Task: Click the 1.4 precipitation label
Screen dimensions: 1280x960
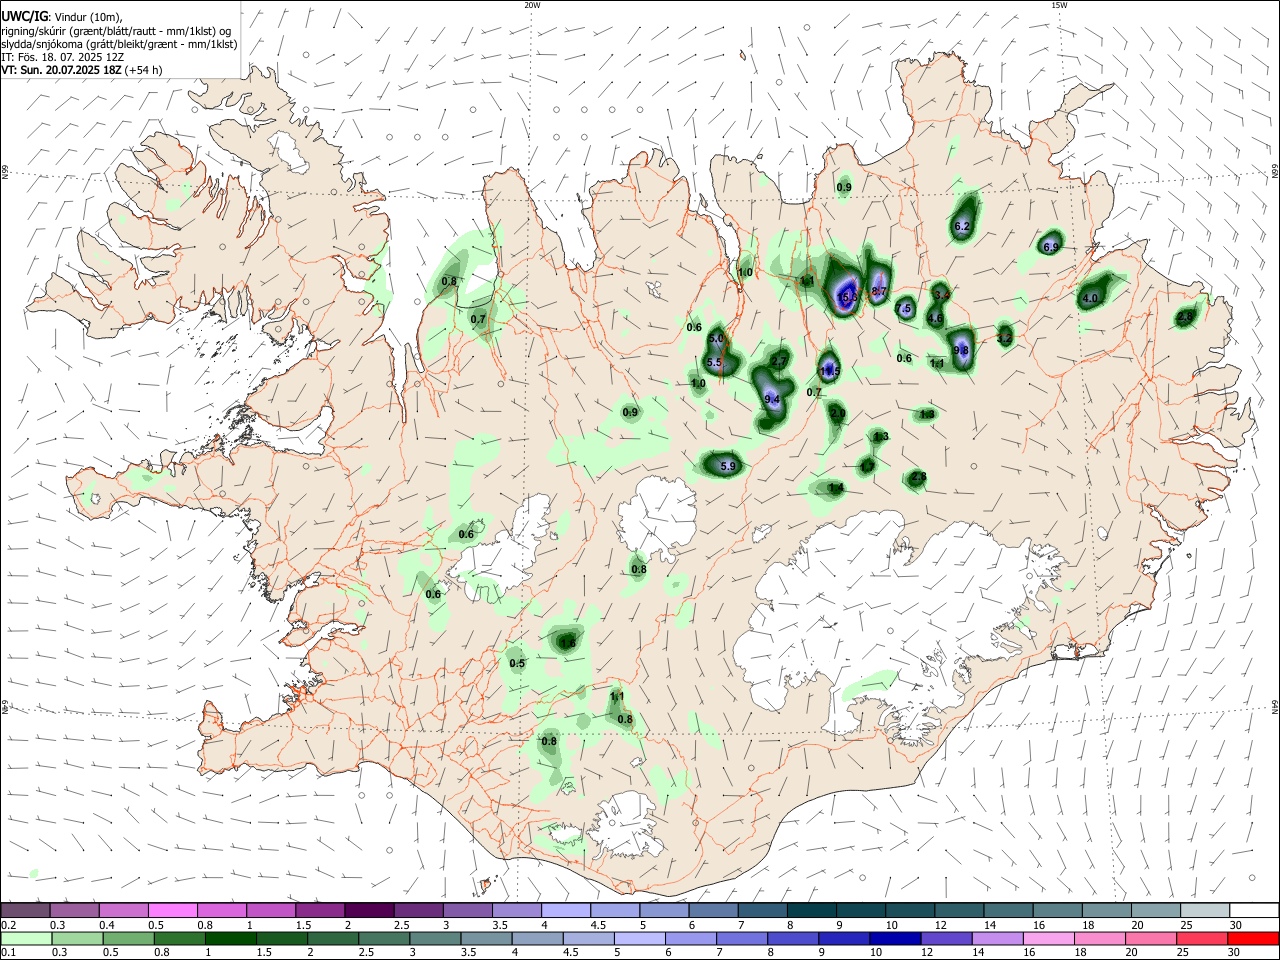Action: [x=836, y=488]
